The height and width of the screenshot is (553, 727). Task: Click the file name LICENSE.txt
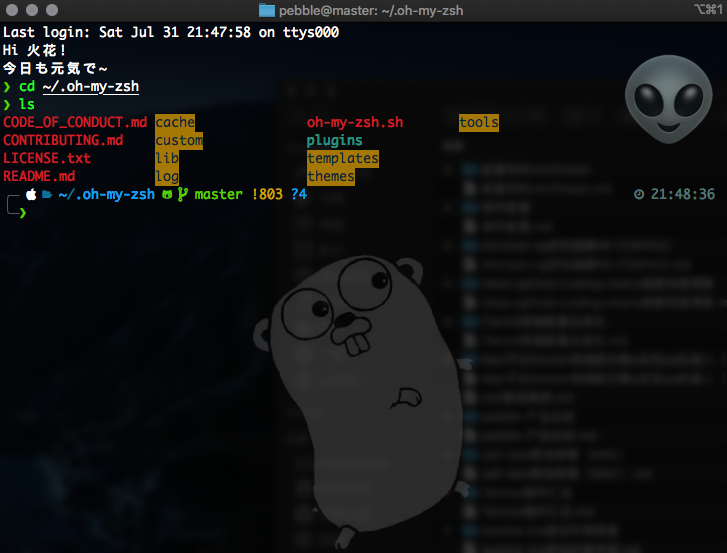pyautogui.click(x=47, y=158)
